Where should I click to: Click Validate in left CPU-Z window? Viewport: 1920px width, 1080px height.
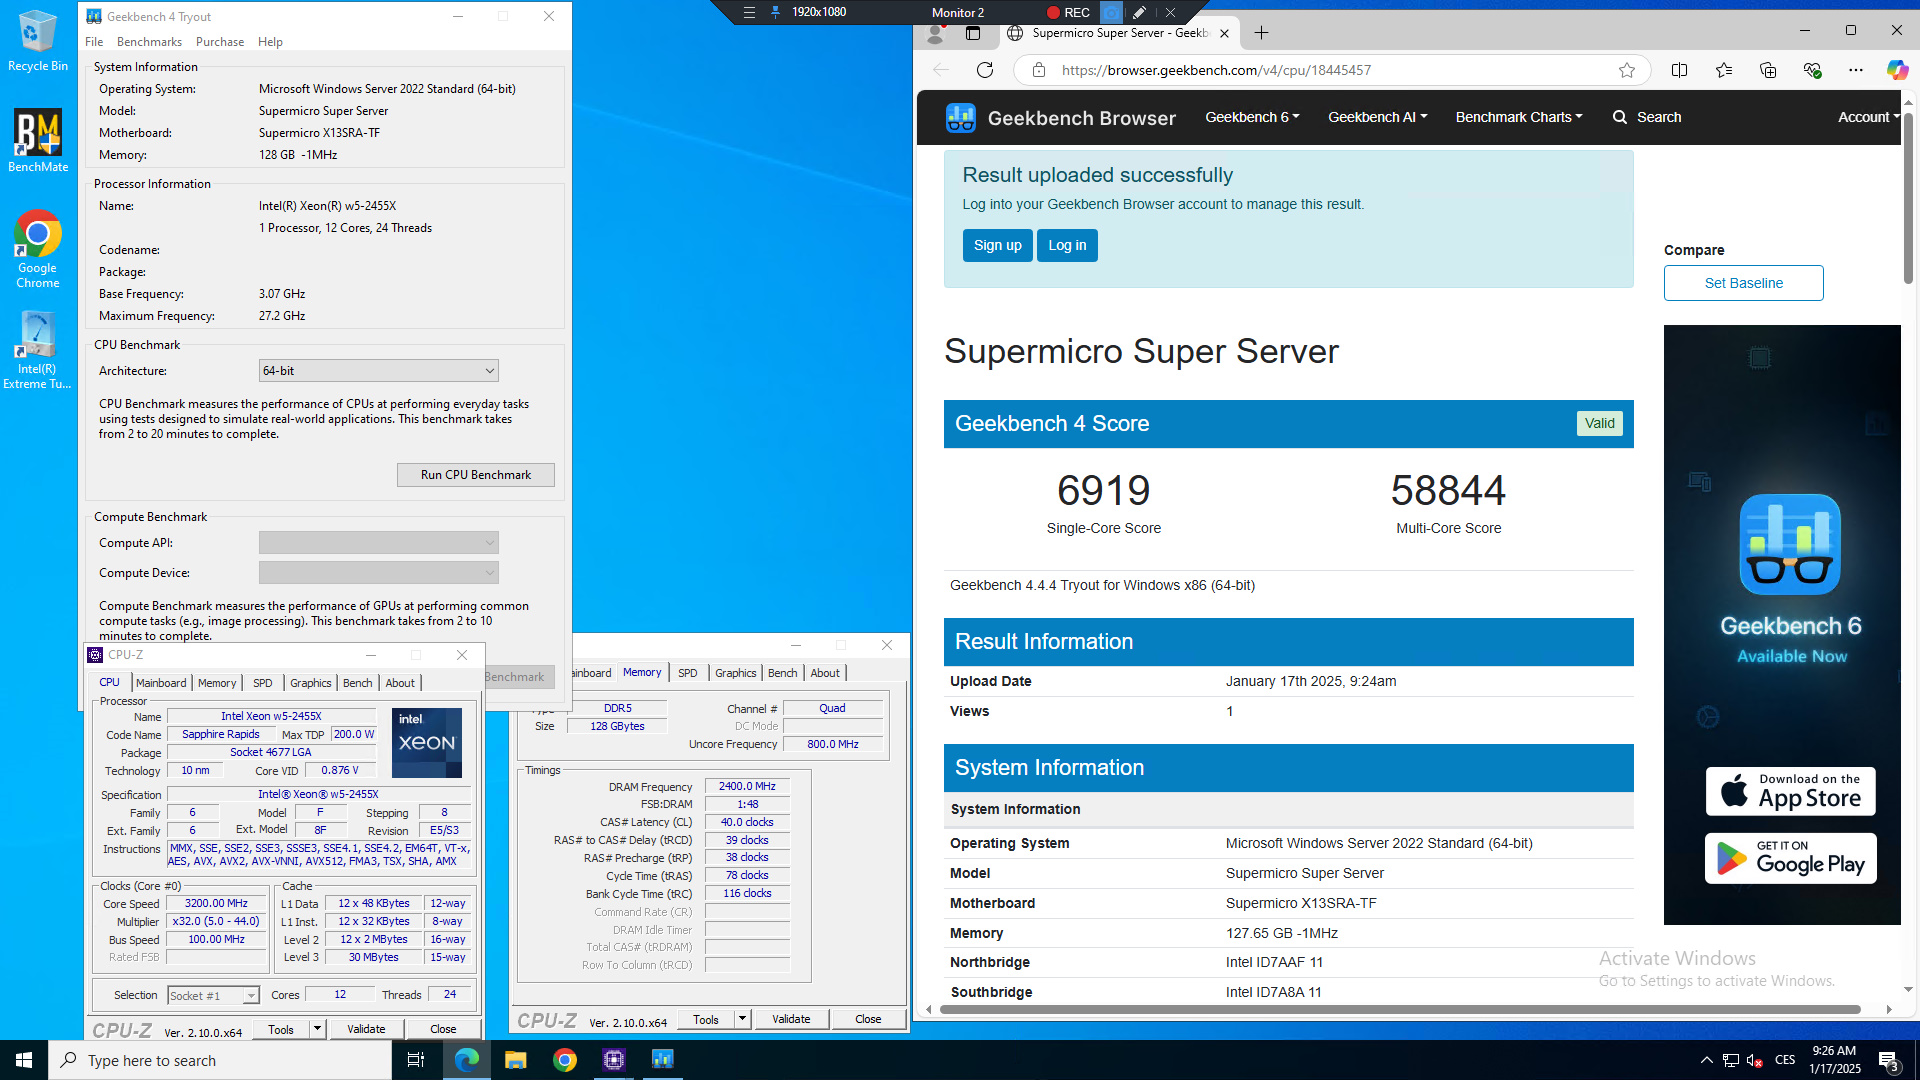click(x=366, y=1029)
